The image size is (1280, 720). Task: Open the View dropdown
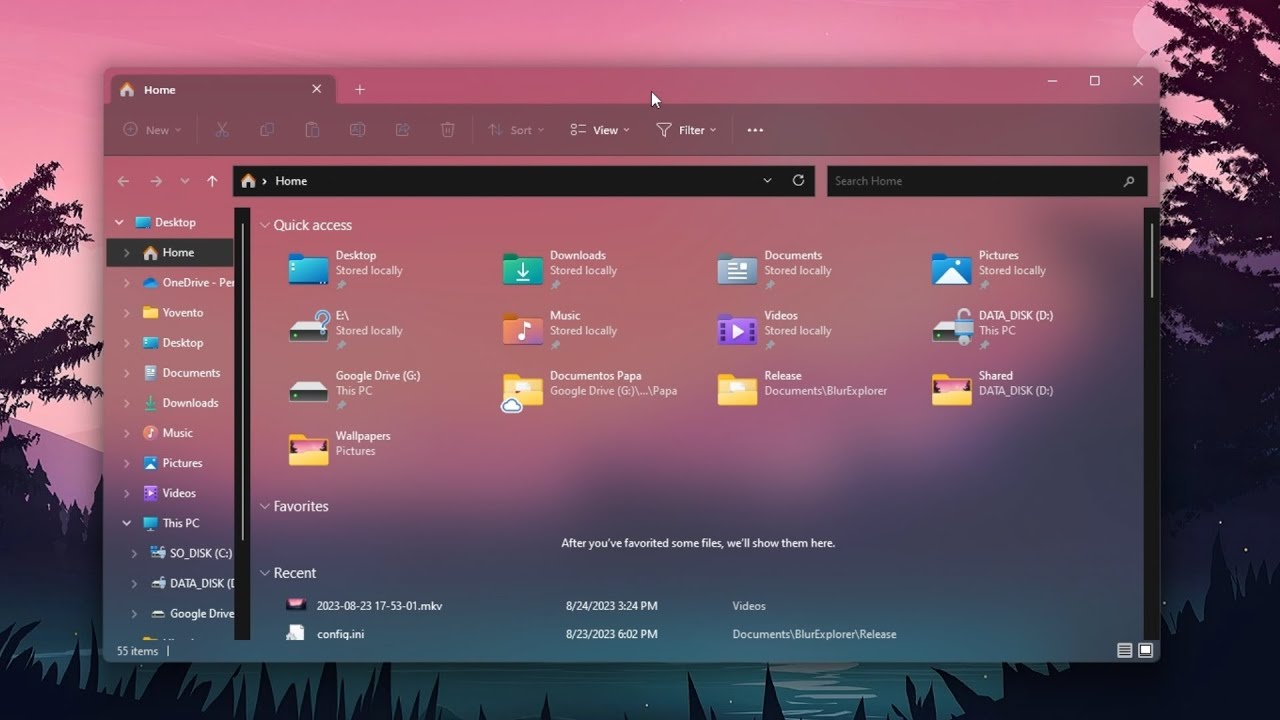[600, 130]
